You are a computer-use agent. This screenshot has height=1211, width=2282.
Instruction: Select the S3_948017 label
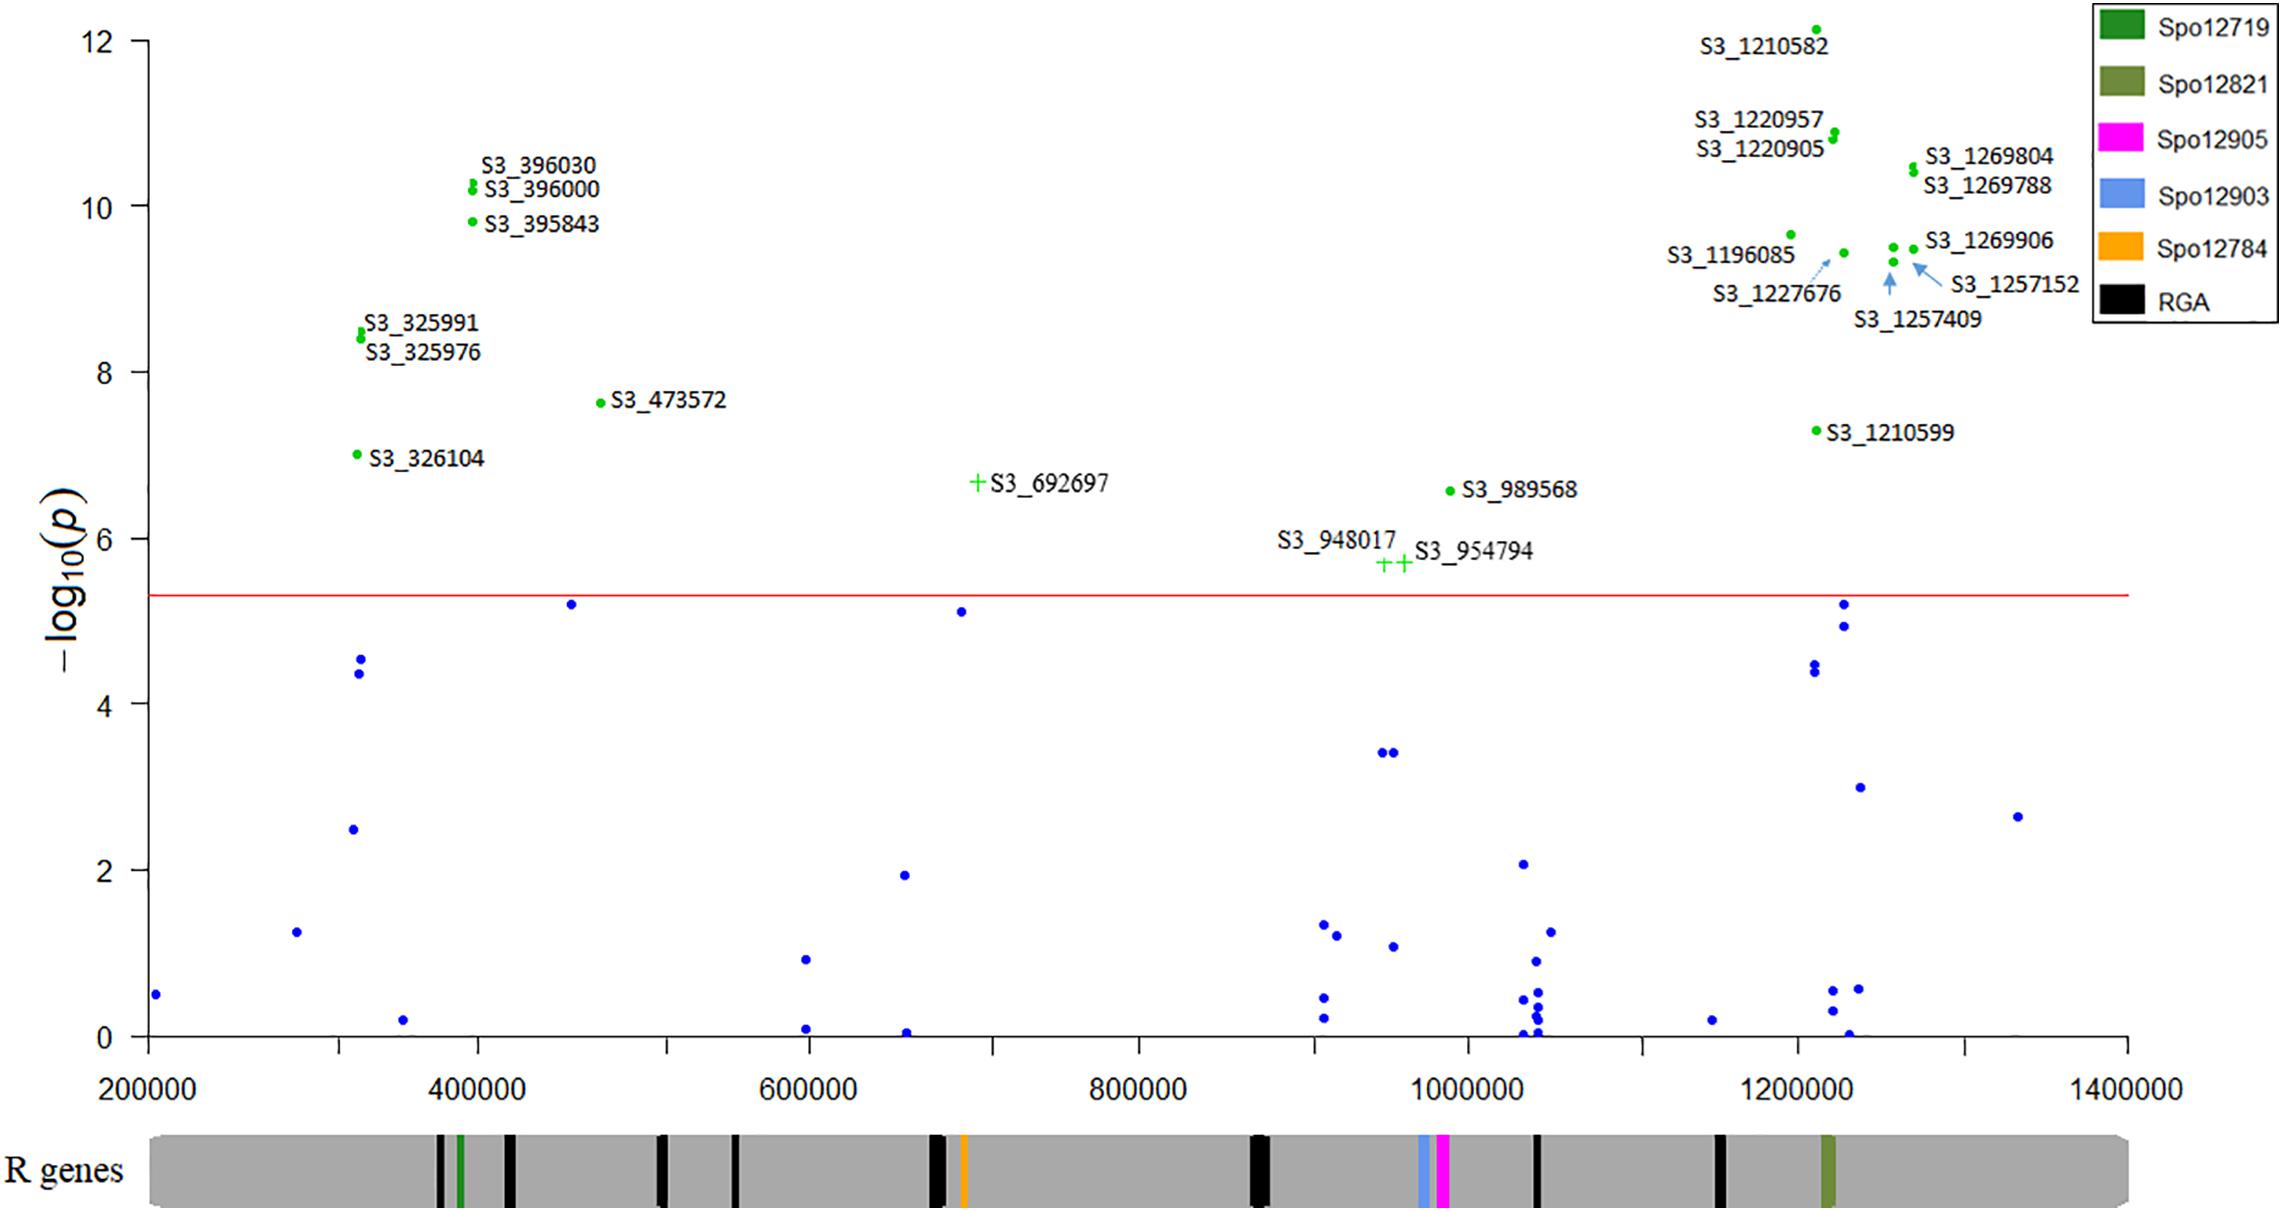tap(1336, 541)
